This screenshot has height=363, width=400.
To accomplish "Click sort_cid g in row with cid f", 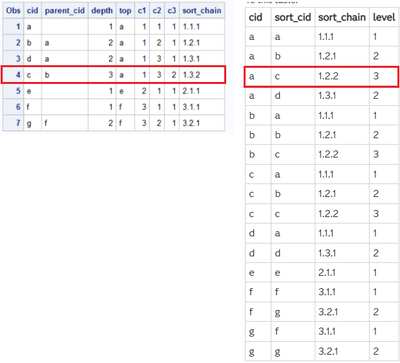I will click(278, 312).
